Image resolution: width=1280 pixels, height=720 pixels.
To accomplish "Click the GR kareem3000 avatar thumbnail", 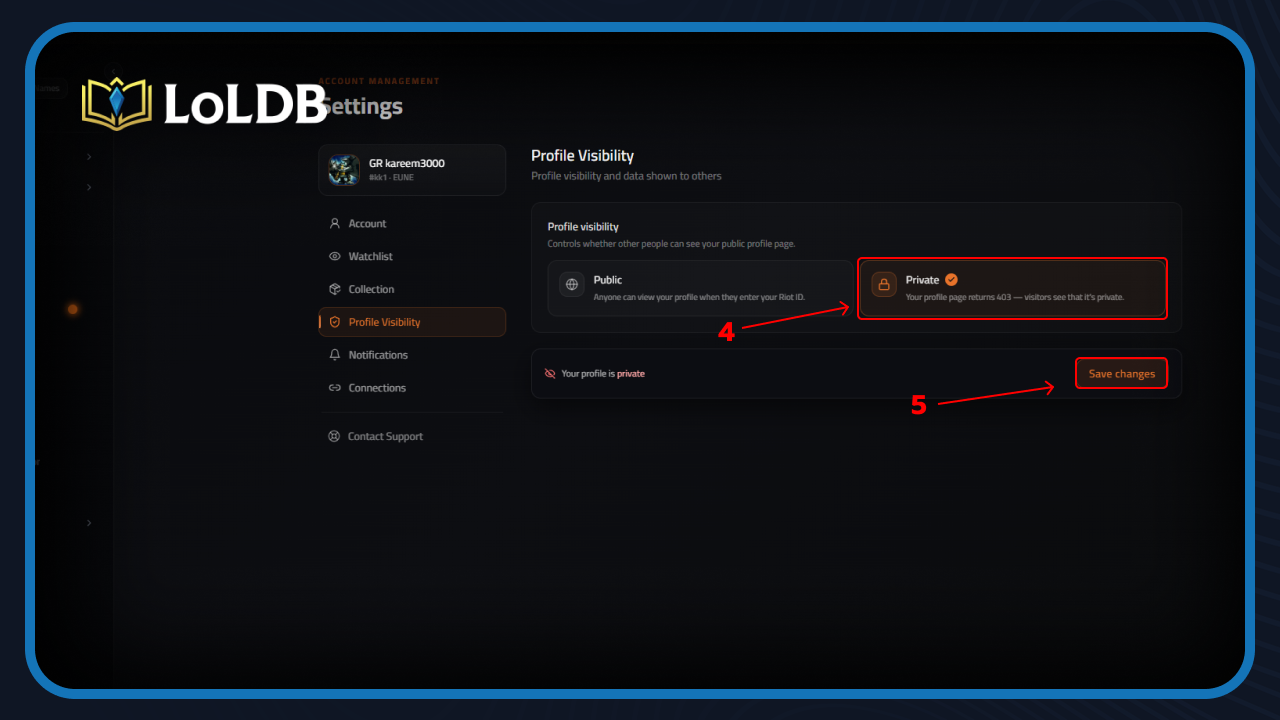I will coord(344,169).
